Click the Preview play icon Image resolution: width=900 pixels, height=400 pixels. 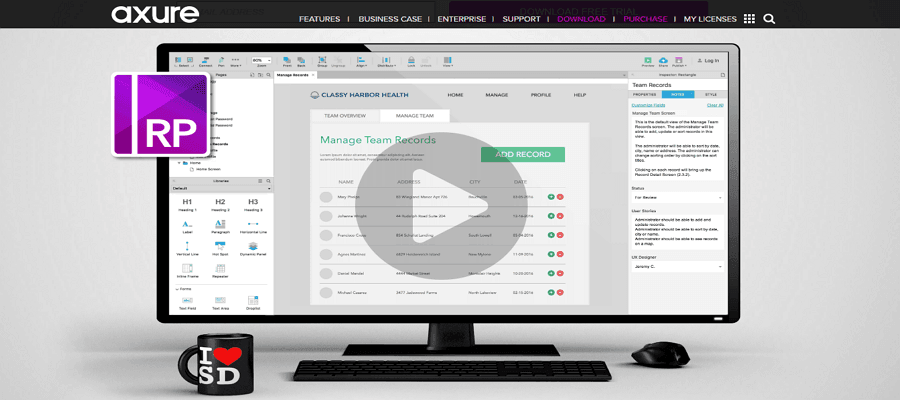[648, 62]
